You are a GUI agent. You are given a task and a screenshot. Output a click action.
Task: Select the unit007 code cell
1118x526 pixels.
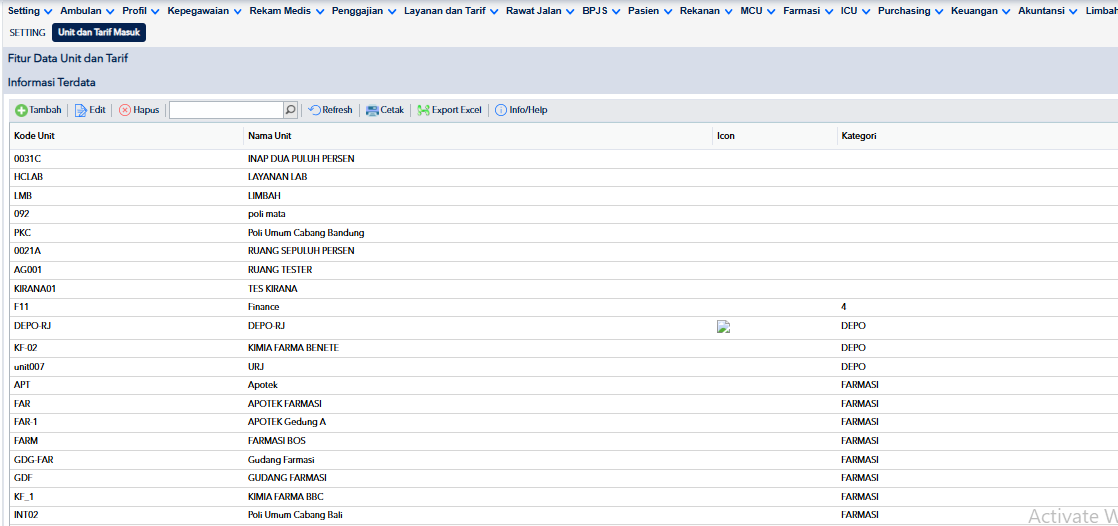tap(127, 366)
